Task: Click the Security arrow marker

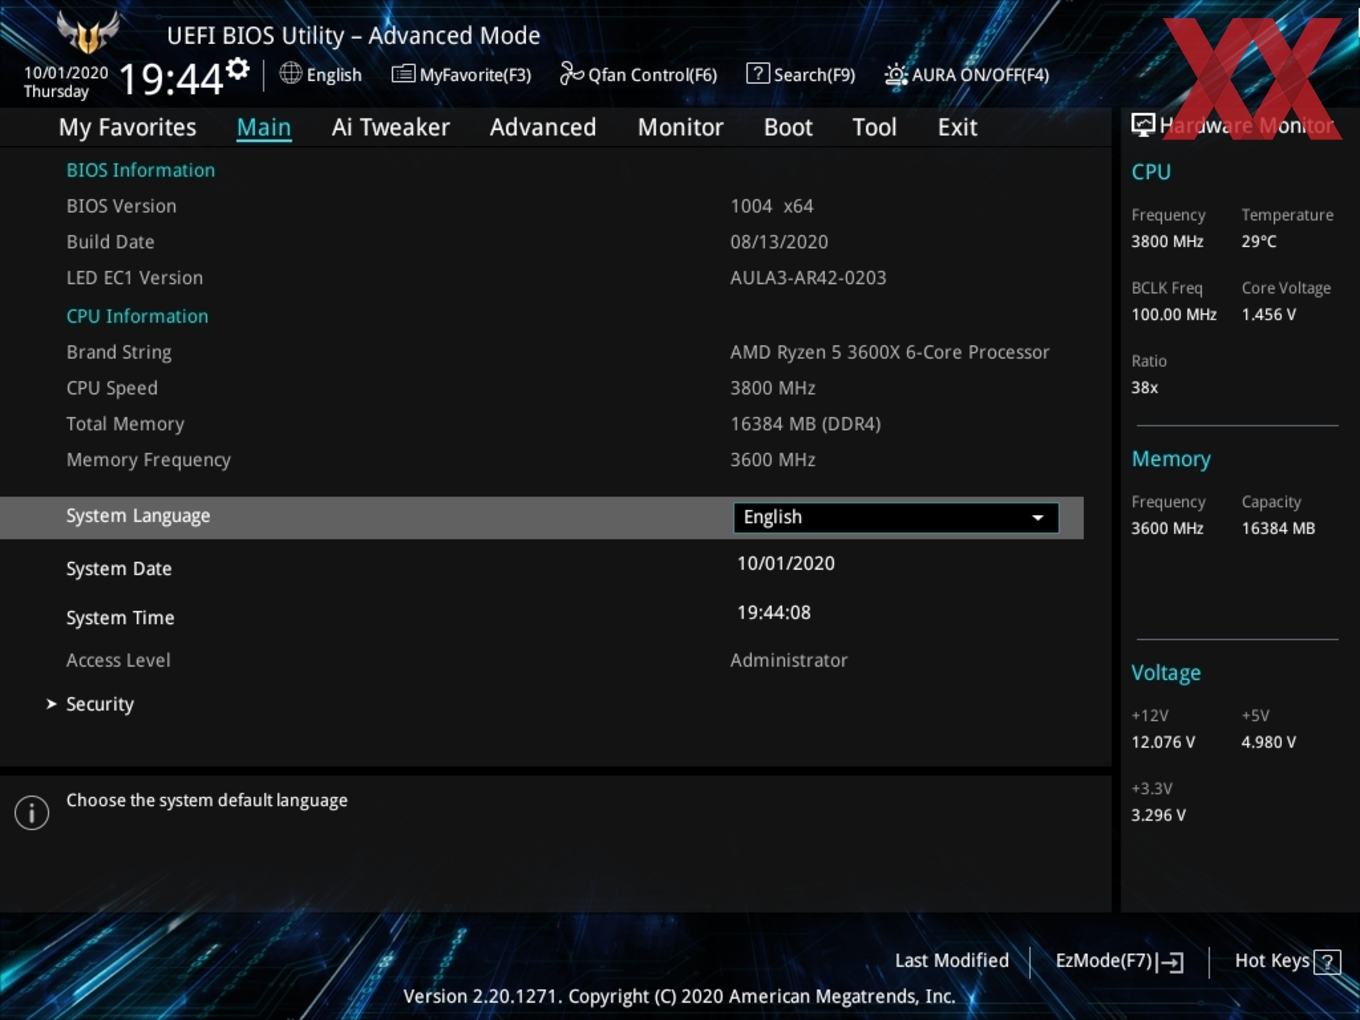Action: click(51, 704)
